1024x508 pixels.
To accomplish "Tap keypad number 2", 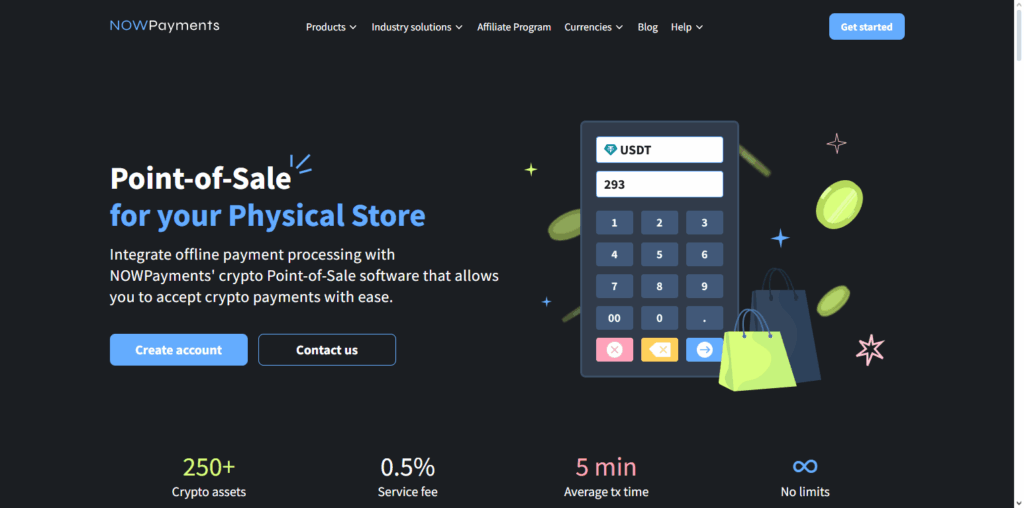I will pos(659,223).
